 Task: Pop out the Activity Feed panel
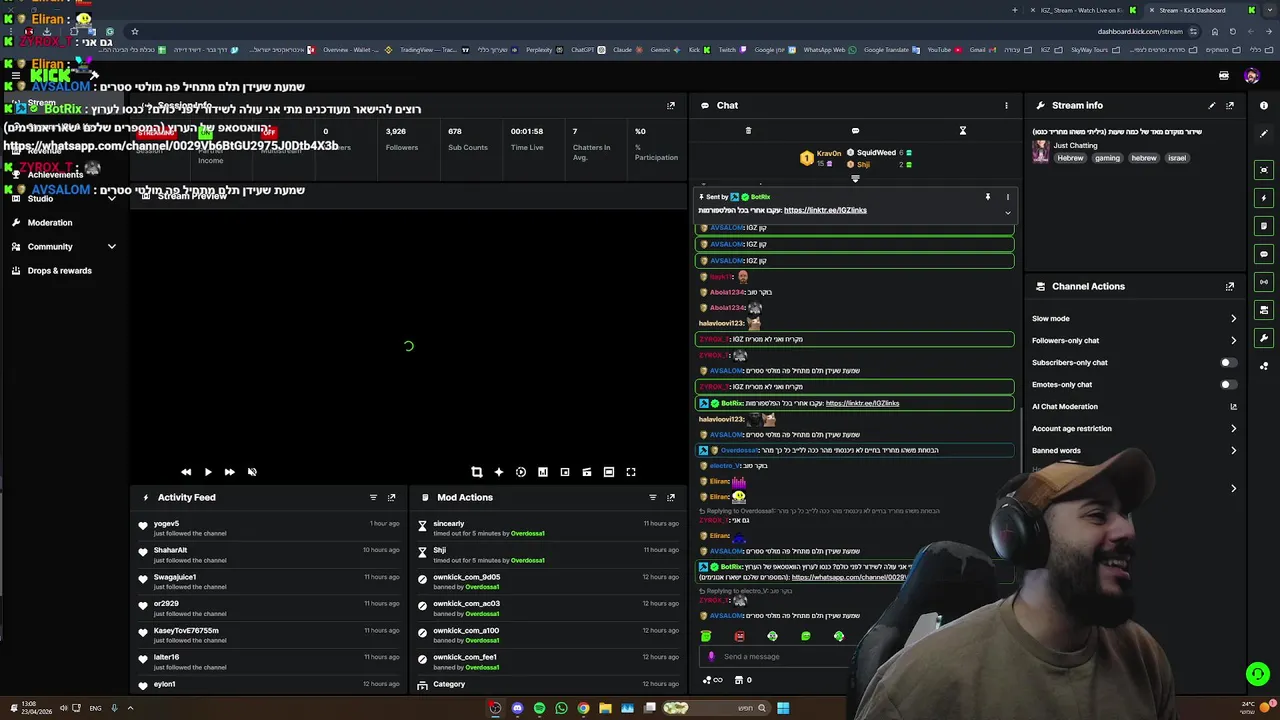coord(391,497)
